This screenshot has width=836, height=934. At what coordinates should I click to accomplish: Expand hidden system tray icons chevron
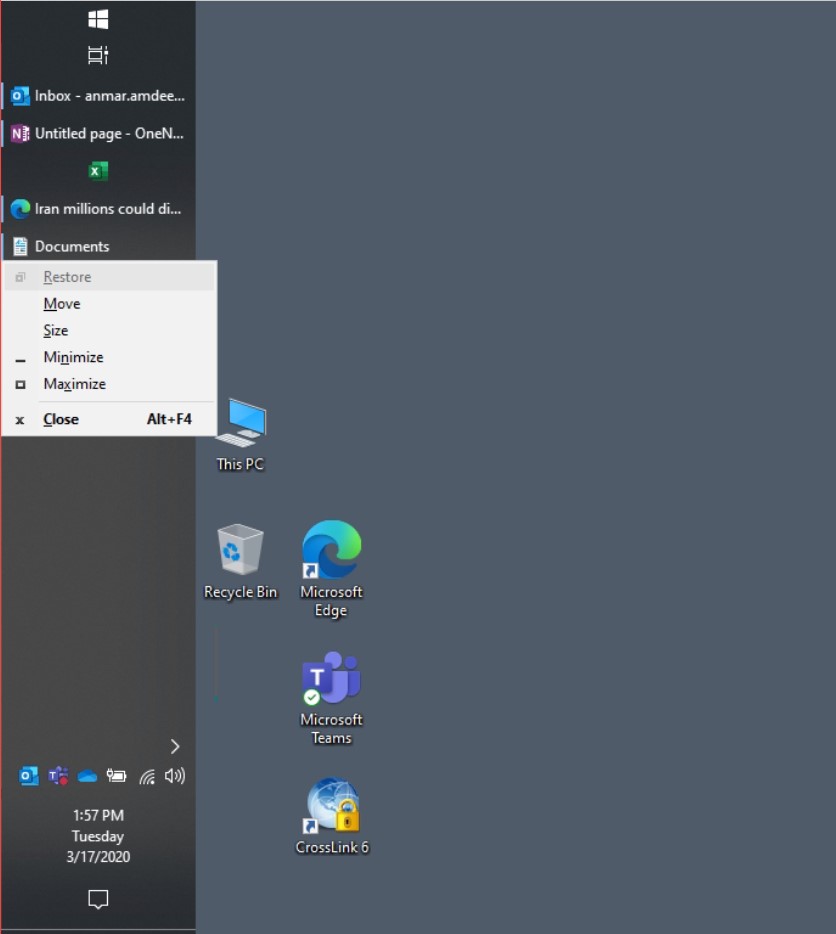[175, 746]
